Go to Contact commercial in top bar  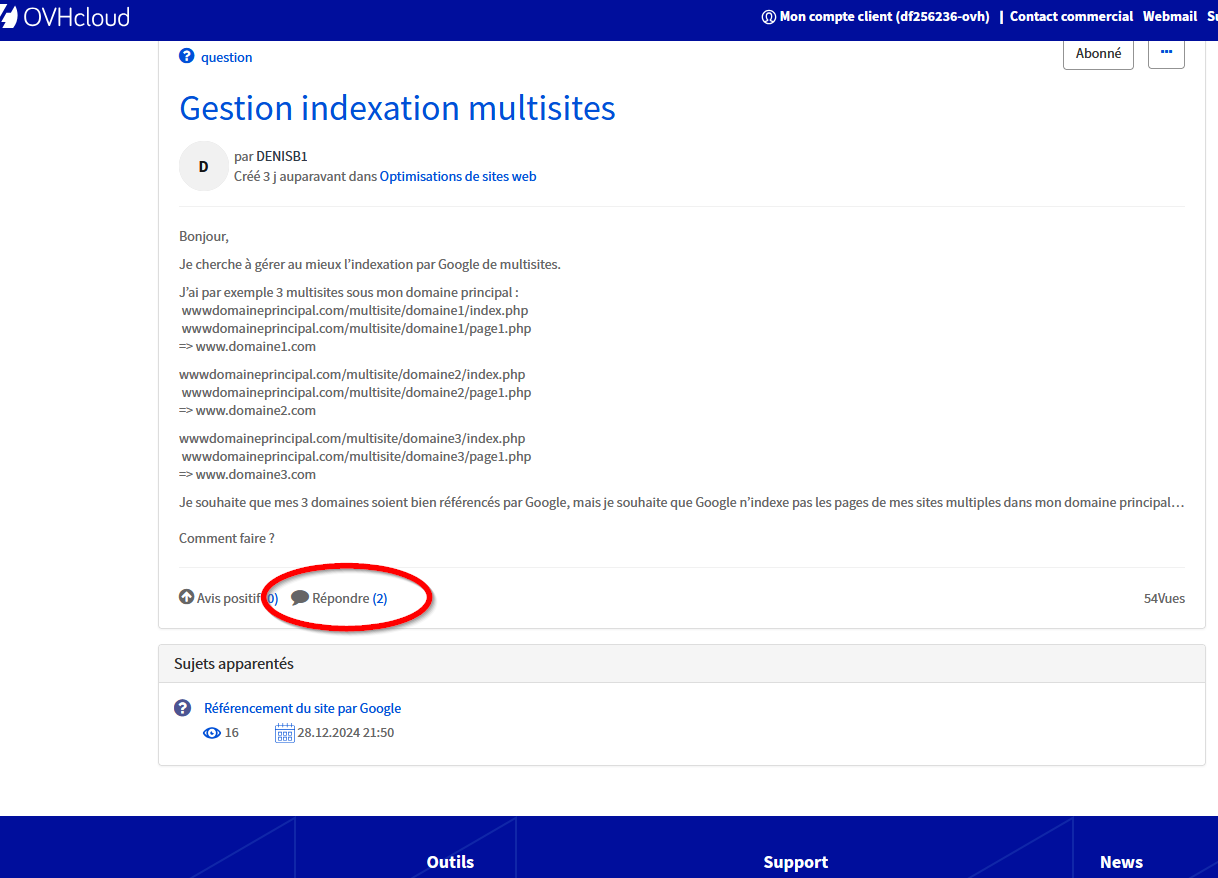pyautogui.click(x=1071, y=17)
